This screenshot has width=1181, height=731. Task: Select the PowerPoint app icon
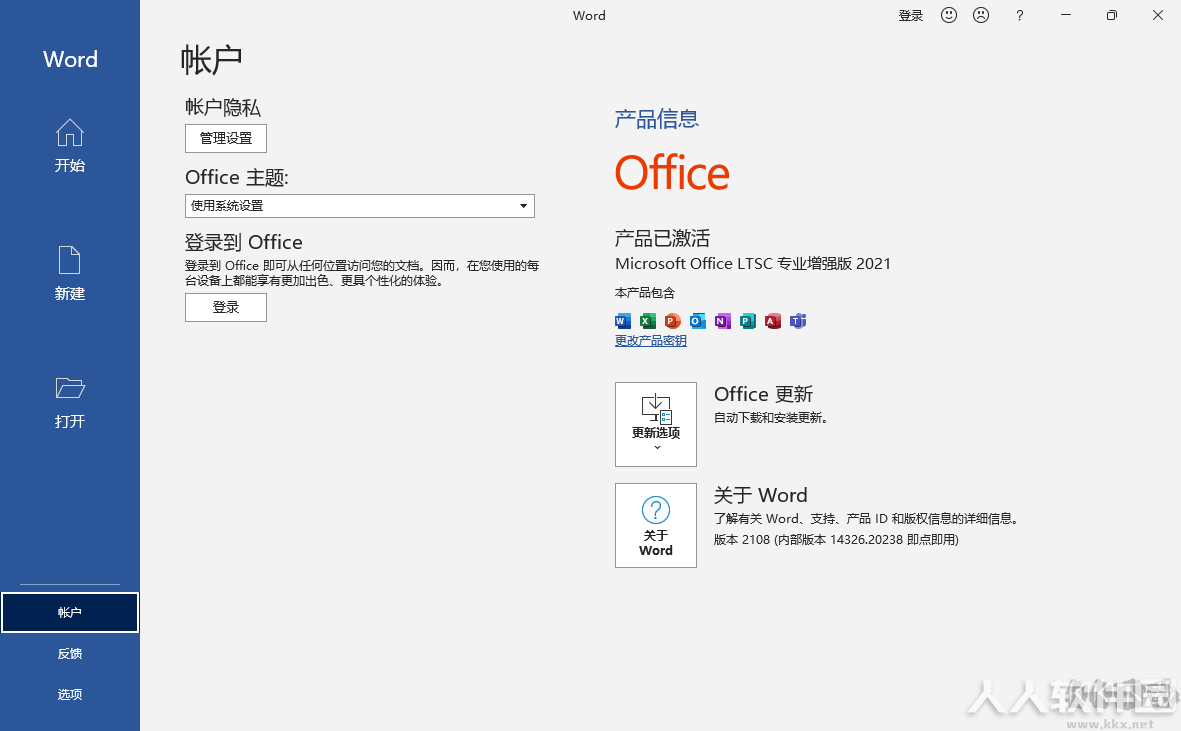coord(673,321)
